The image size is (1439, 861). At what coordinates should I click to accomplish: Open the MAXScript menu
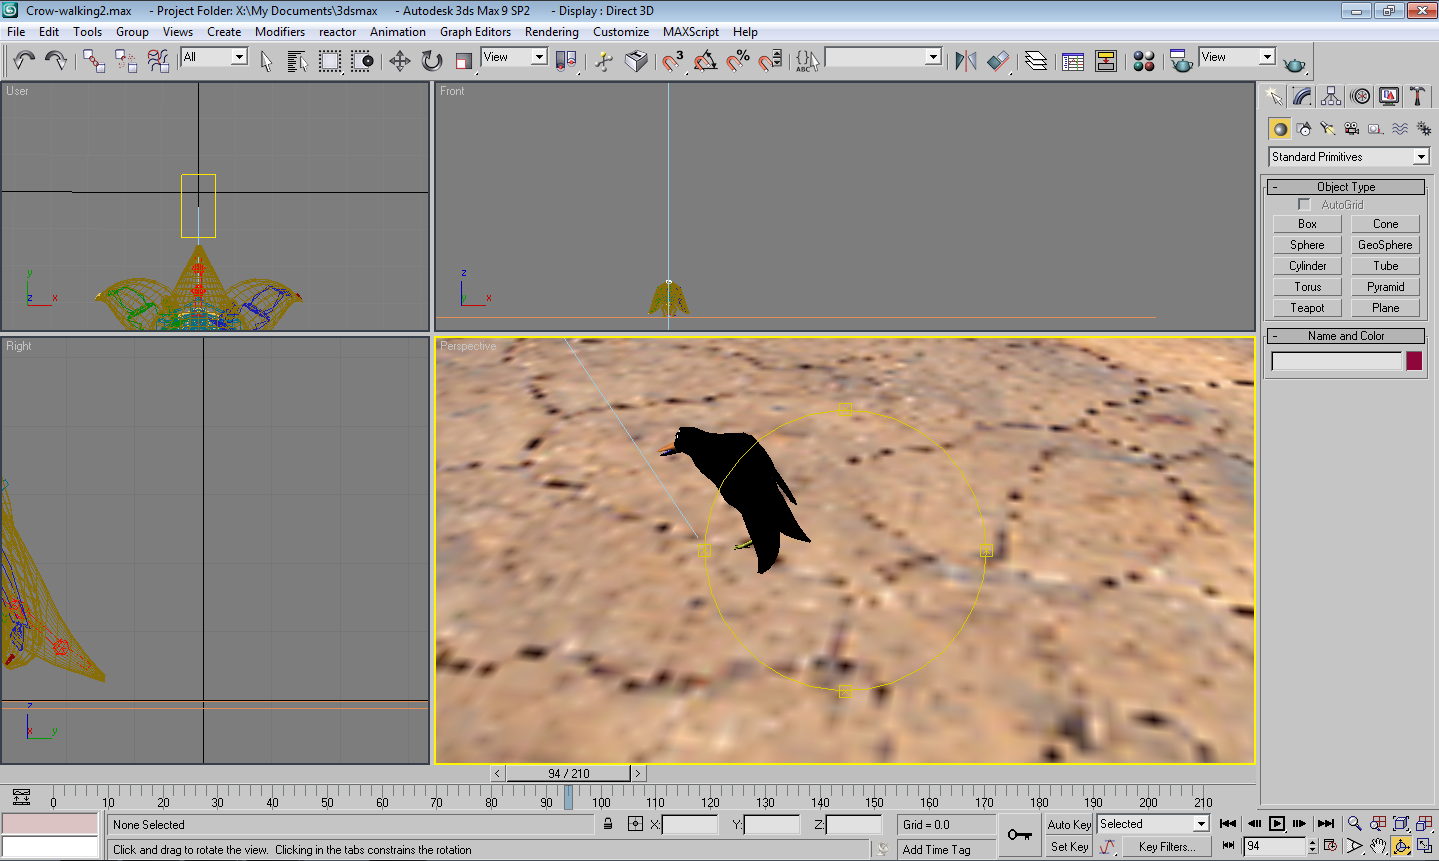[x=691, y=32]
